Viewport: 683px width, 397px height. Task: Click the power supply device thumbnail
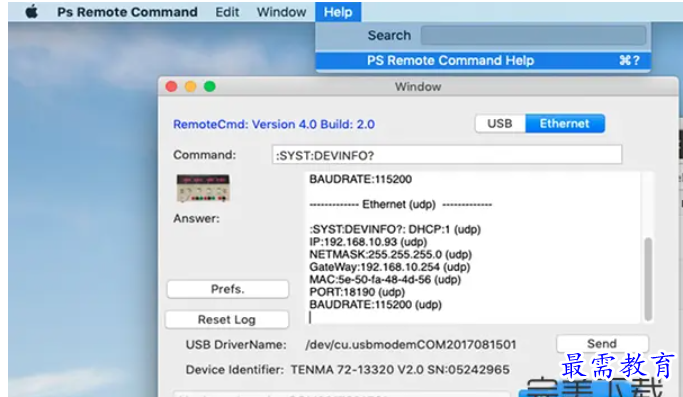[203, 188]
